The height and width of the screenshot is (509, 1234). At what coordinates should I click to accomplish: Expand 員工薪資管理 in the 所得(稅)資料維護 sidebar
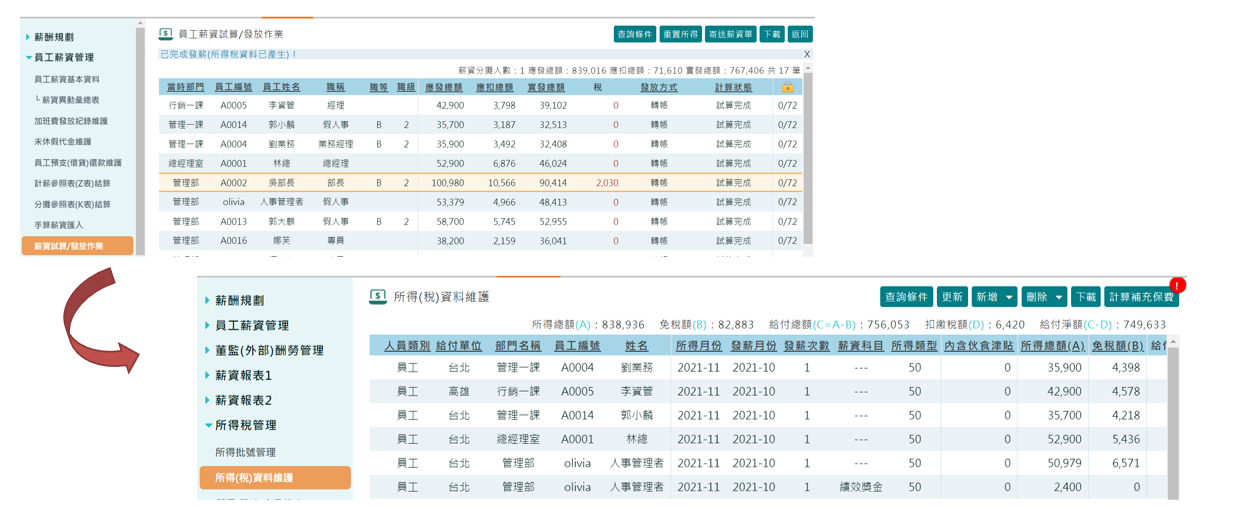click(252, 325)
